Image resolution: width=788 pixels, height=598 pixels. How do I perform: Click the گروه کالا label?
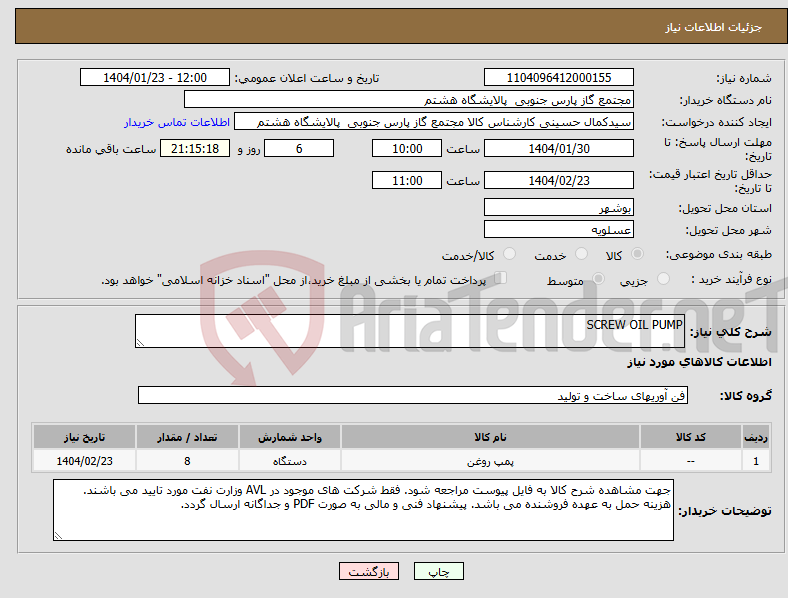click(x=746, y=395)
